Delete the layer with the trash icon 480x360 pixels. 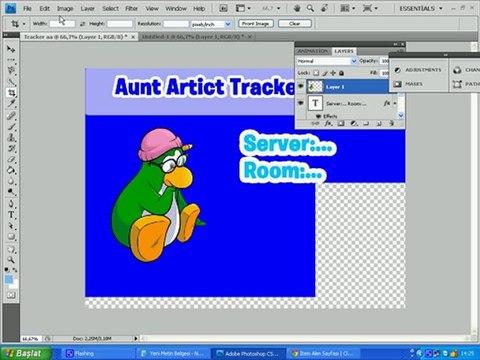coord(392,124)
